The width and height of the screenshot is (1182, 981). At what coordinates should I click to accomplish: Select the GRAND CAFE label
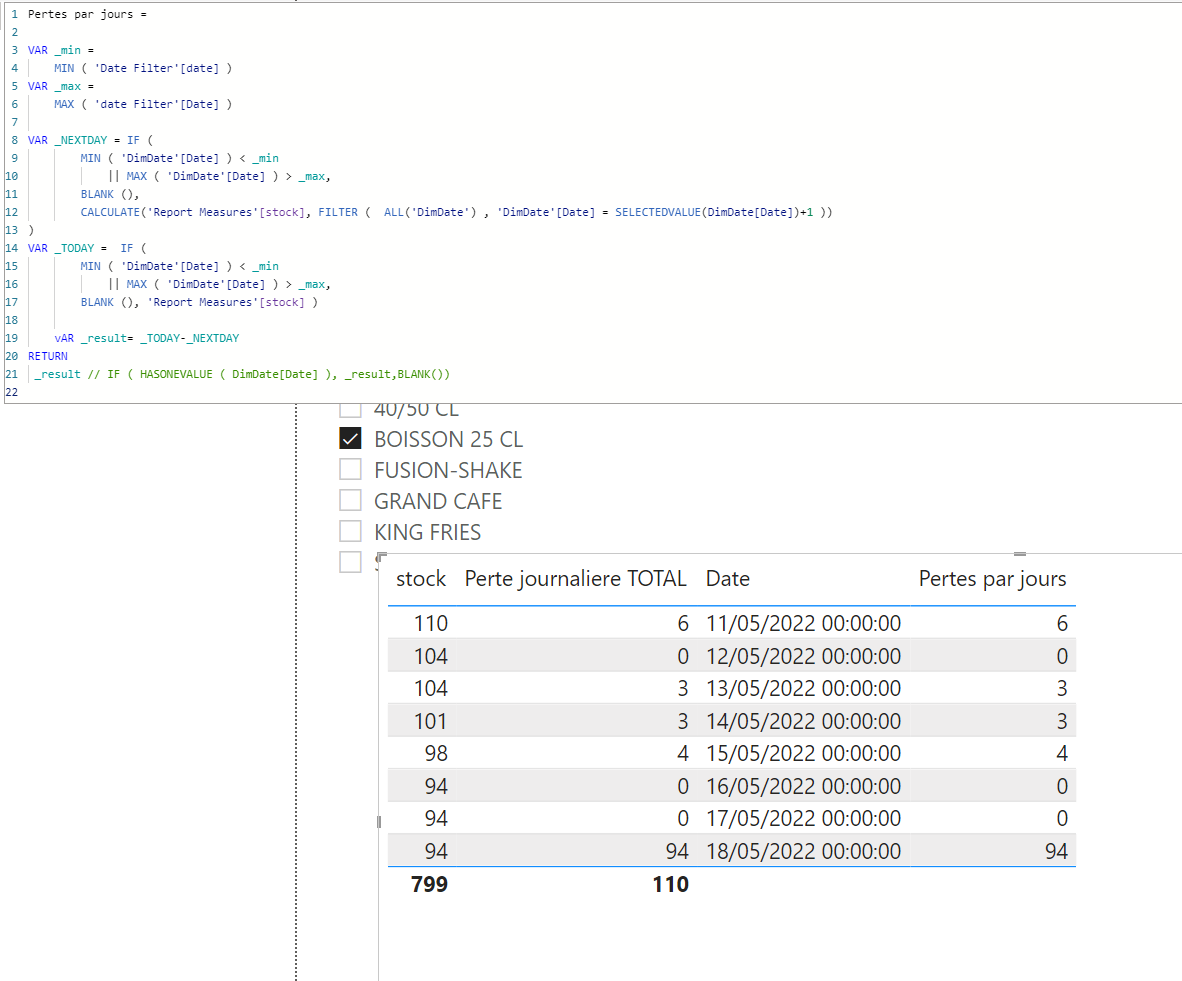point(438,501)
